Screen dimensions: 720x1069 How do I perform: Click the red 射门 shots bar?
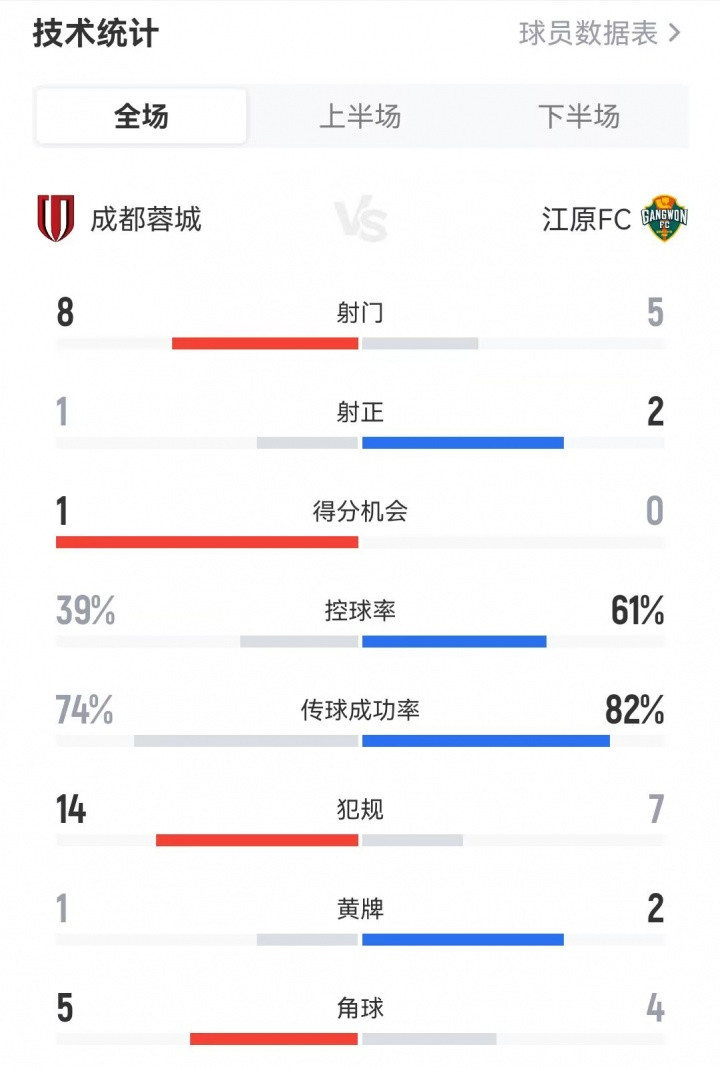[x=265, y=343]
